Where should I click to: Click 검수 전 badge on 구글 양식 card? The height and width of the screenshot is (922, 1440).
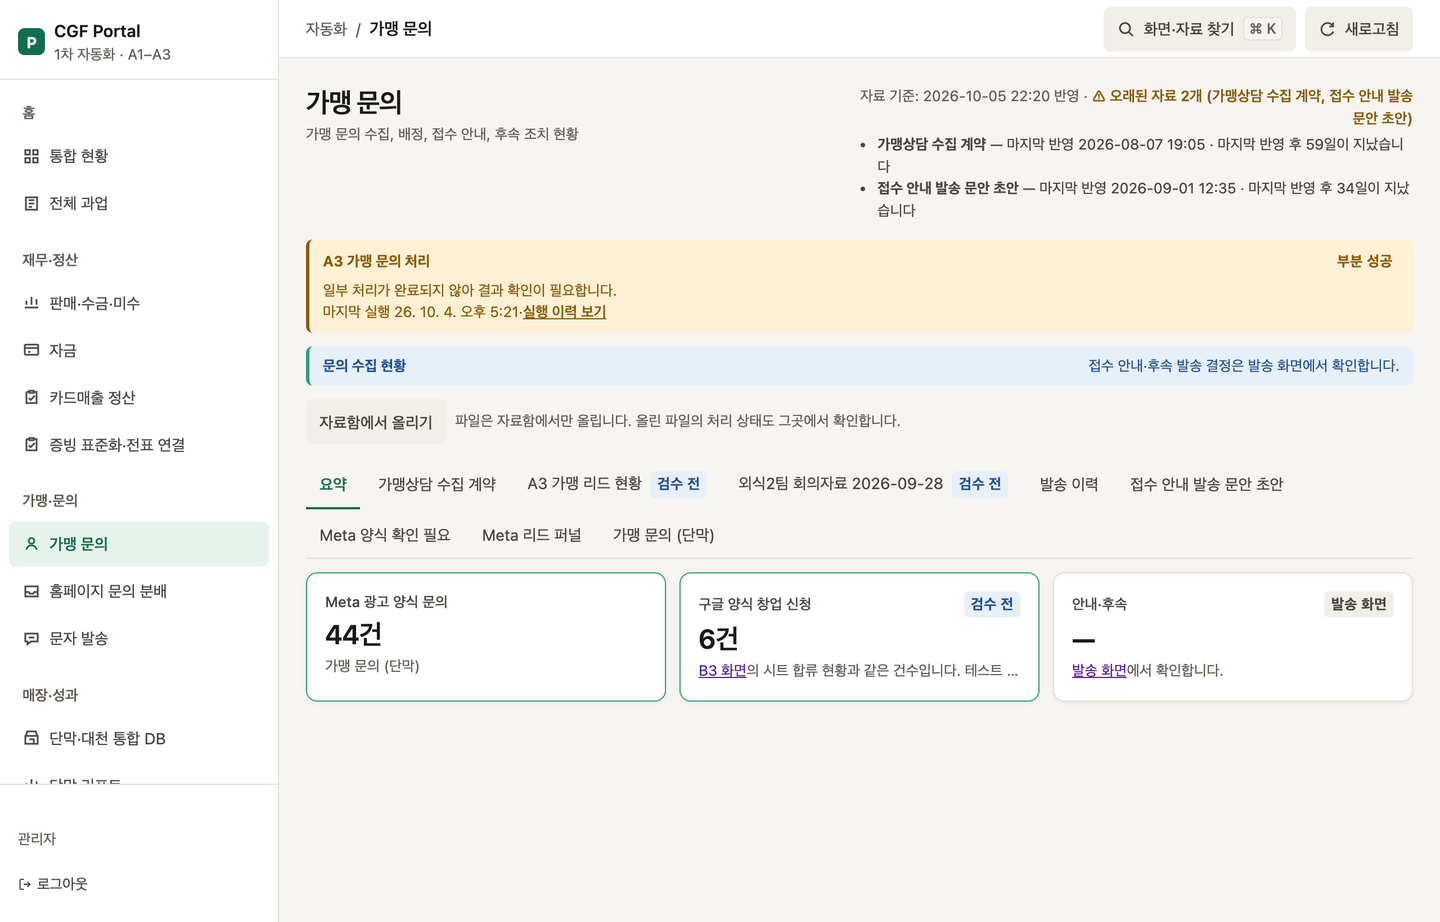[x=992, y=604]
